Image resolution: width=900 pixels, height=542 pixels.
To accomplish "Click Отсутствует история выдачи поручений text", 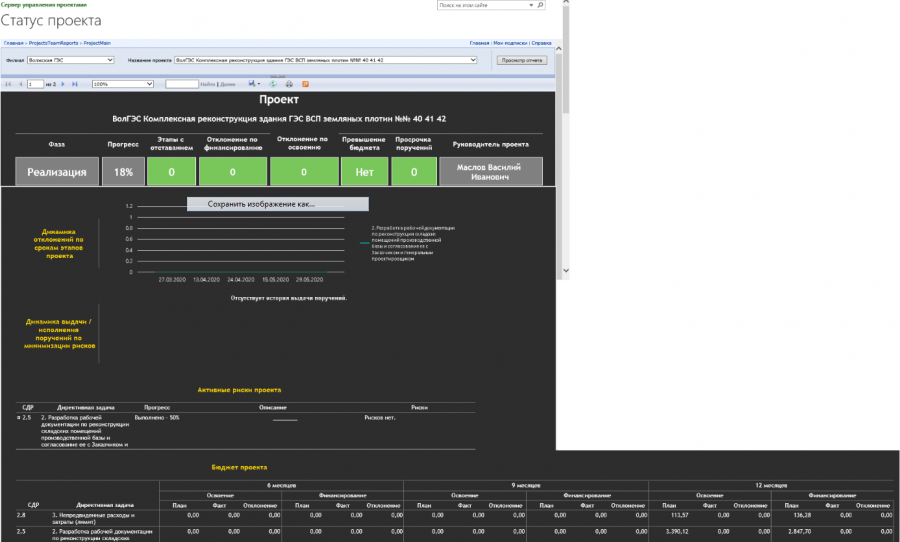I will pos(289,298).
